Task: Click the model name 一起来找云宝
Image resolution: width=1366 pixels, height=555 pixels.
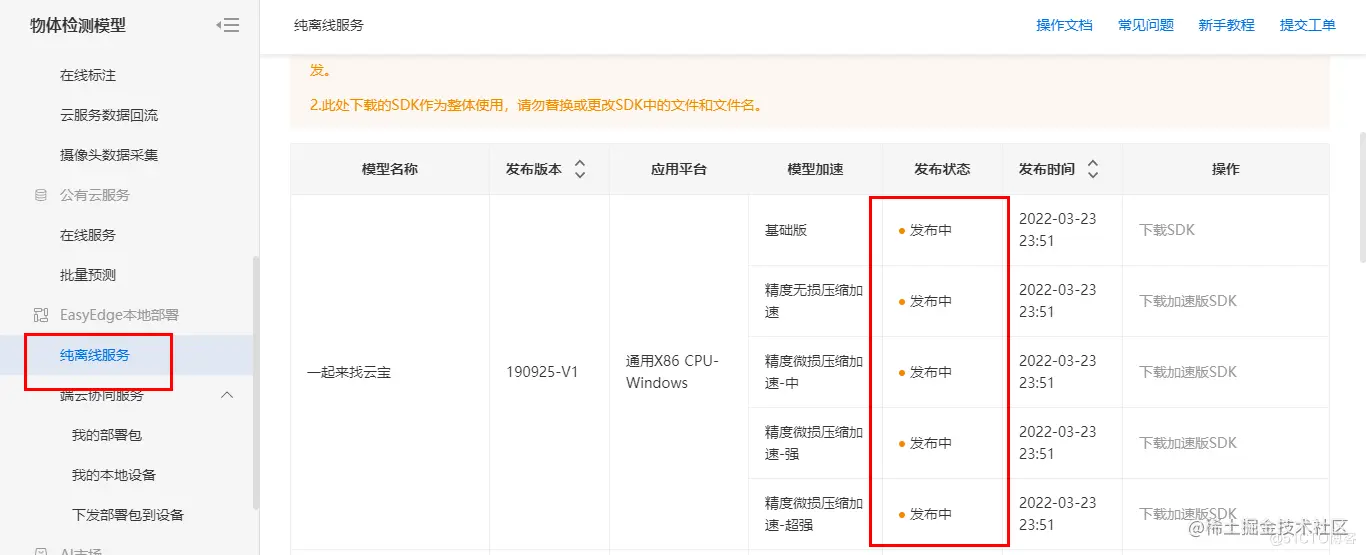Action: 349,372
